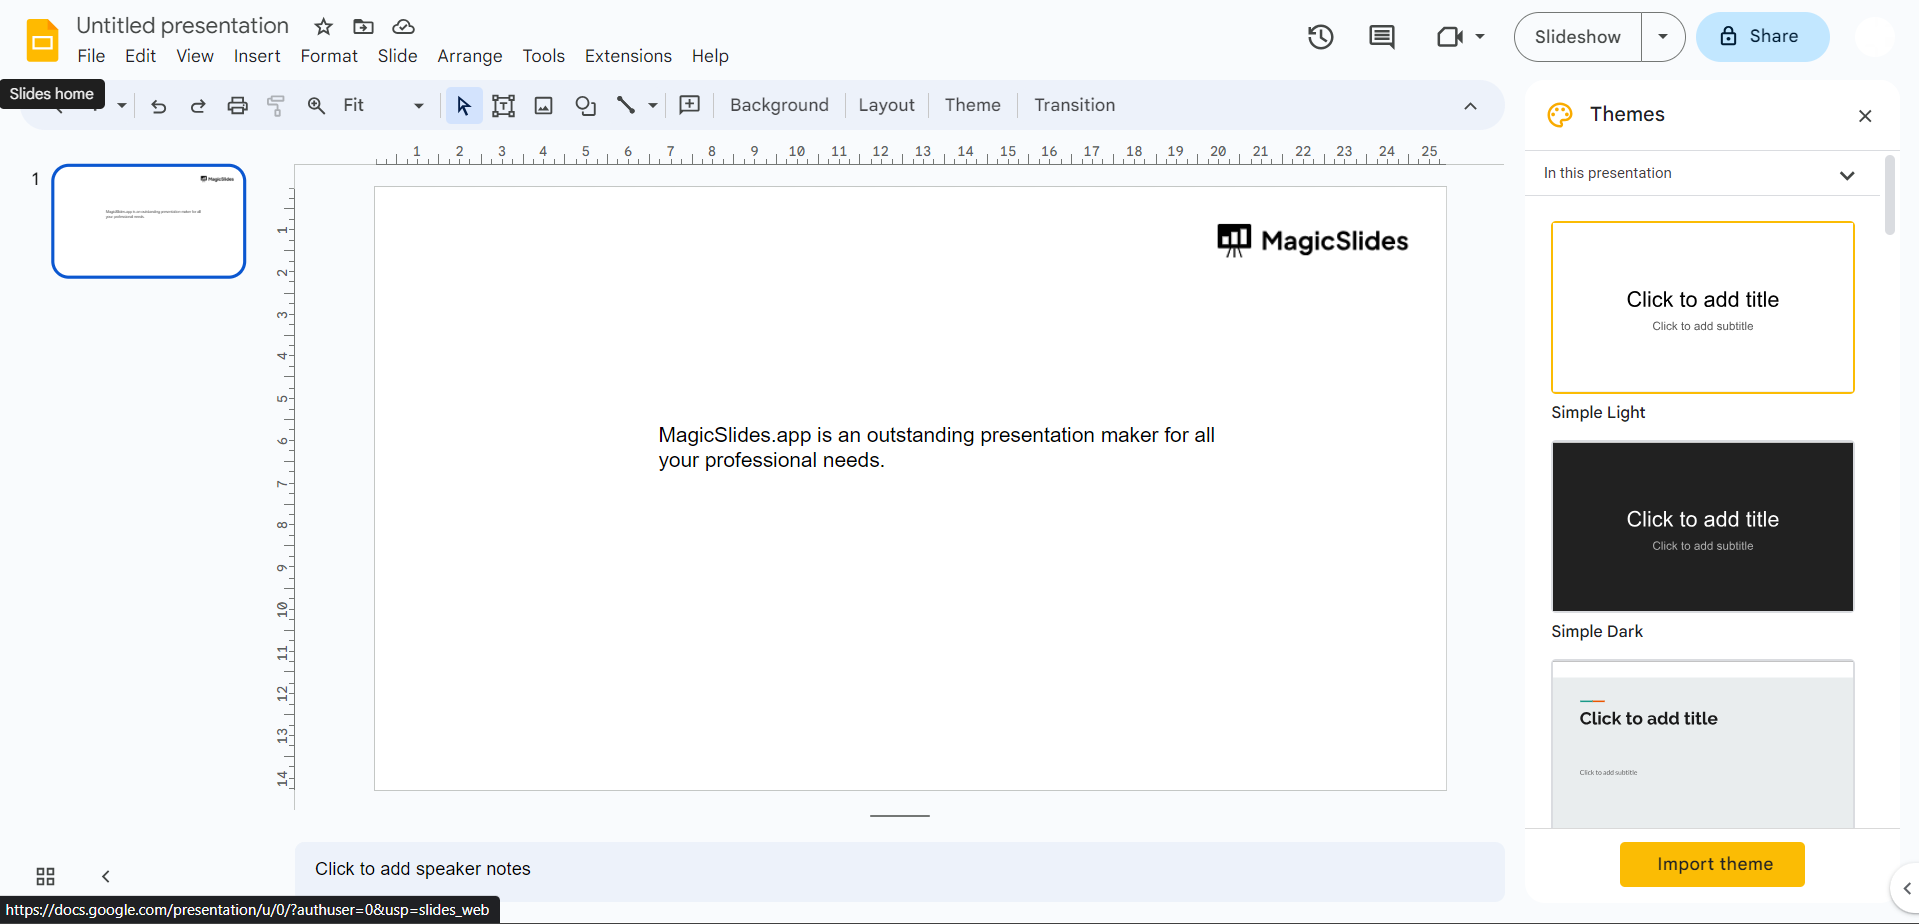Switch to grid view of slides

[44, 875]
